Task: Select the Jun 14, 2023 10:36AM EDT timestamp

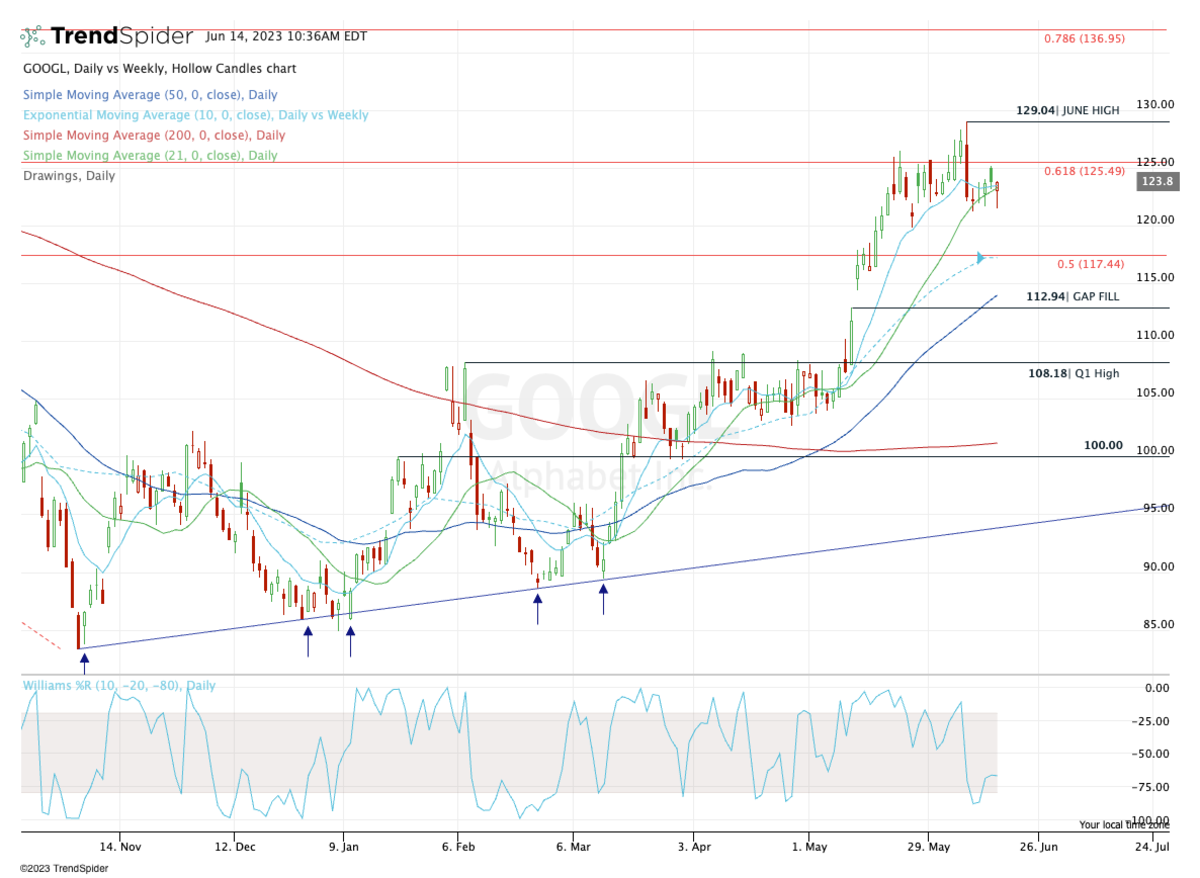Action: [286, 37]
